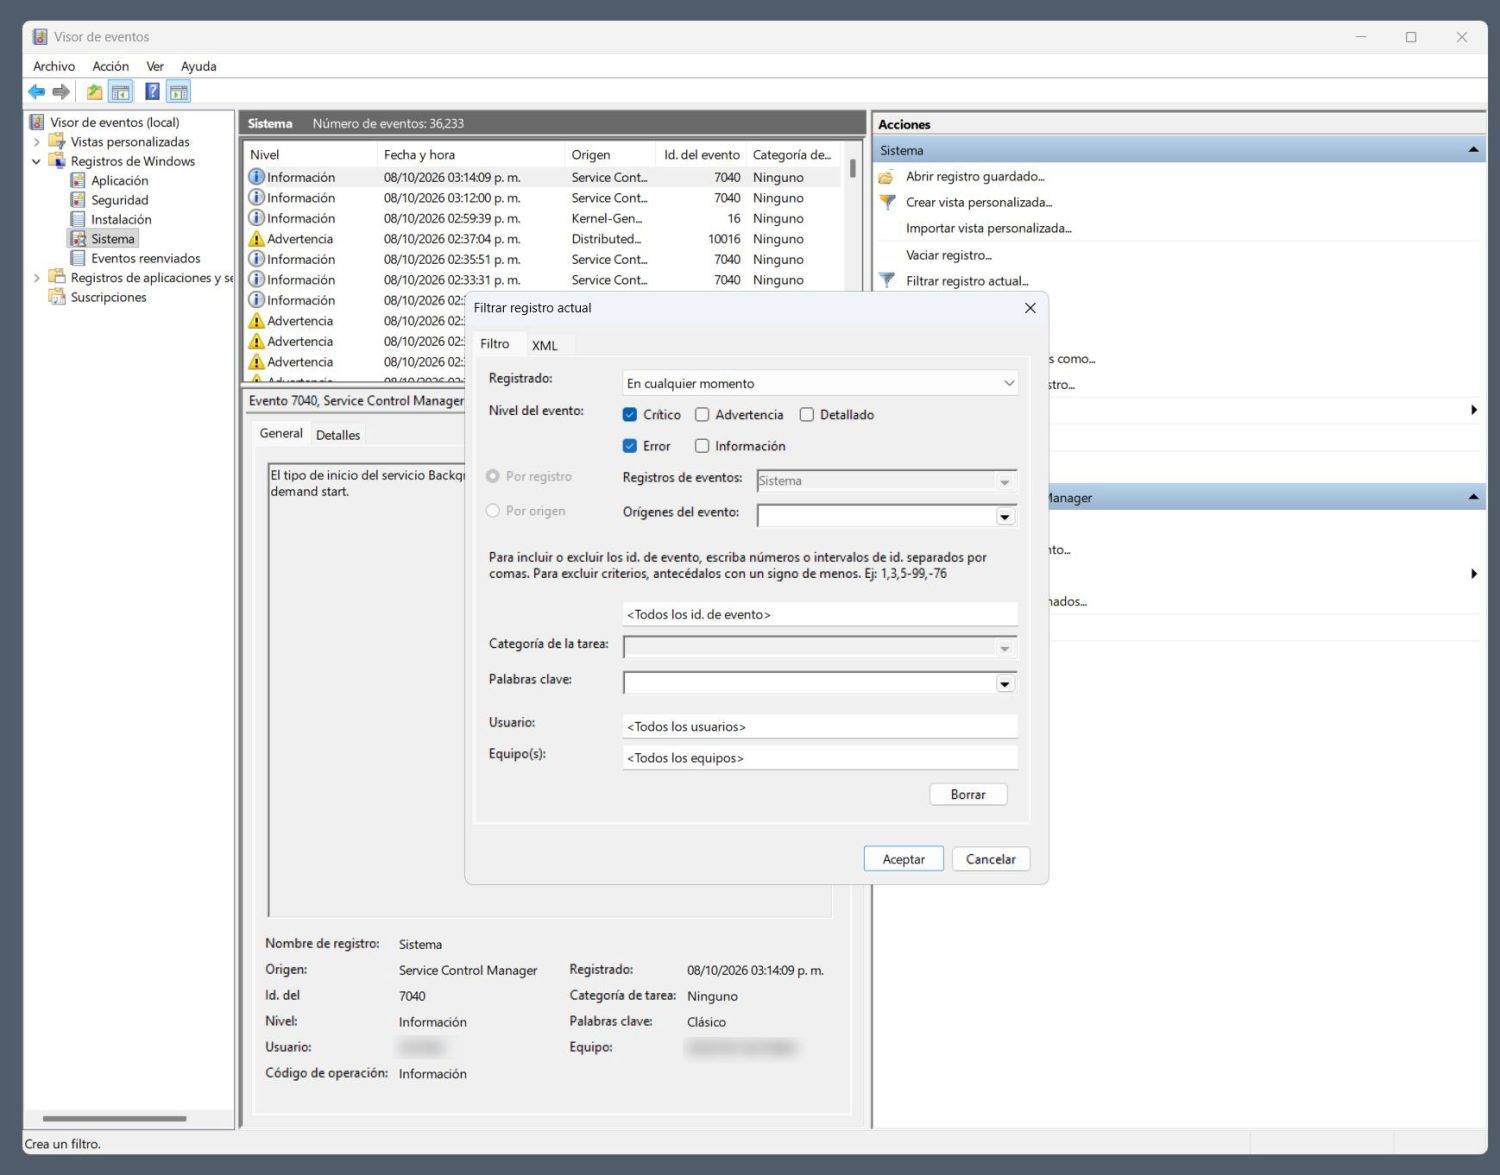Open the Registrado time range dropdown

820,383
